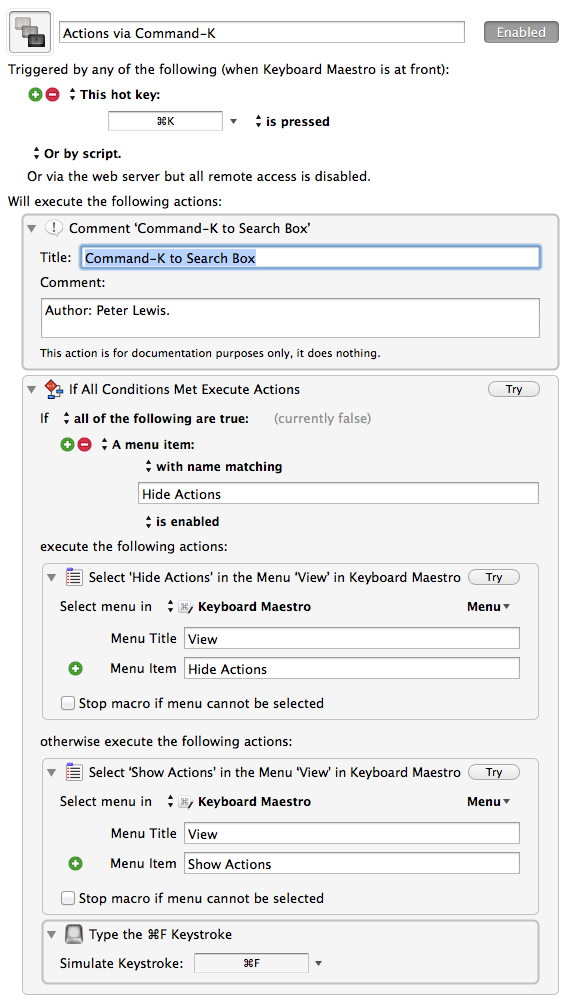Open the Menu popup in Show Actions action

(488, 801)
